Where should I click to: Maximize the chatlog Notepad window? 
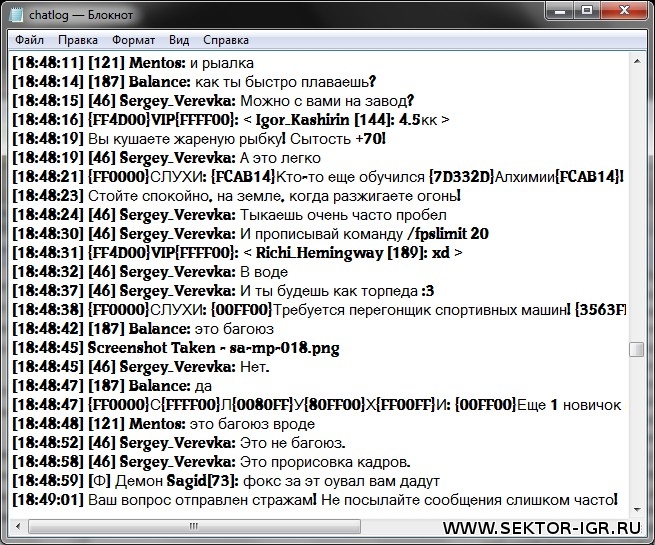[587, 10]
